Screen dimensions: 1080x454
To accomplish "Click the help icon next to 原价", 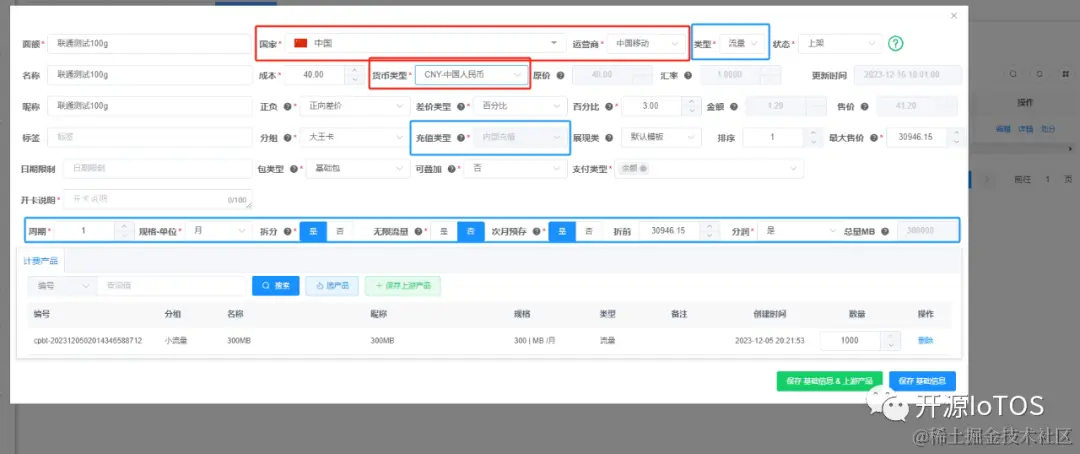I will (x=560, y=74).
